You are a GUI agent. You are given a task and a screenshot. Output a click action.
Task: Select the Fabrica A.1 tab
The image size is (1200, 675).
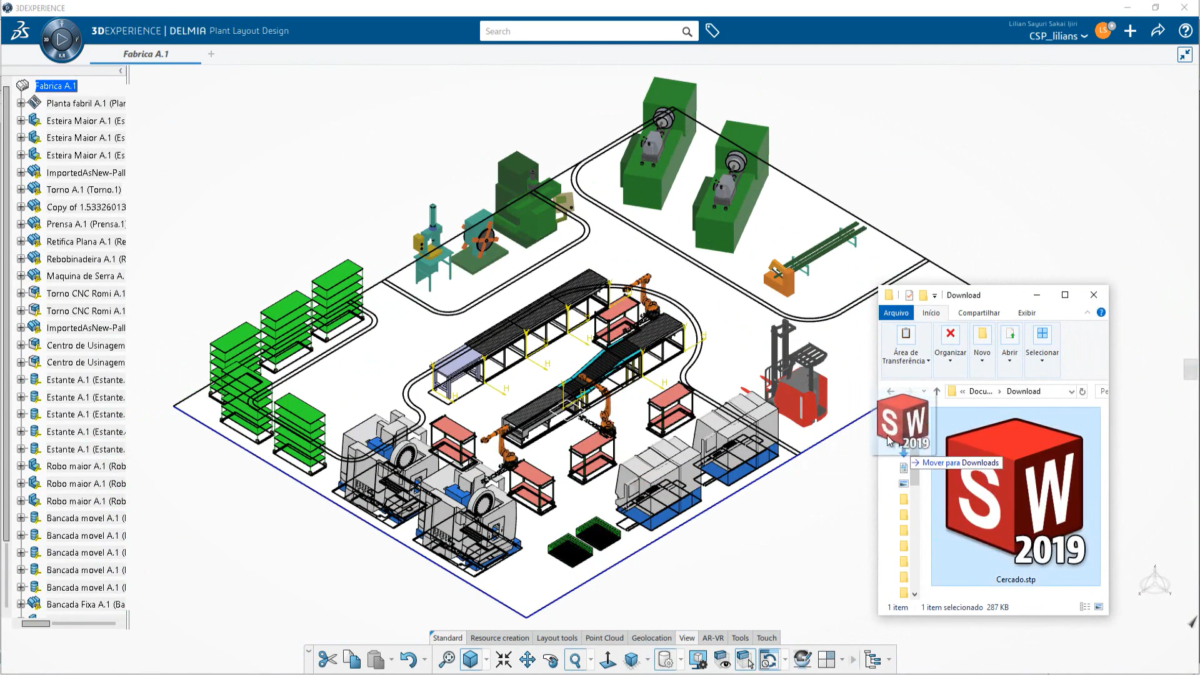tap(145, 54)
